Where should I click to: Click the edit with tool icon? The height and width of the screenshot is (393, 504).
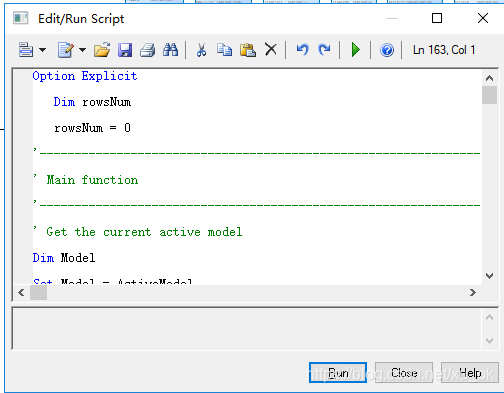coord(65,50)
